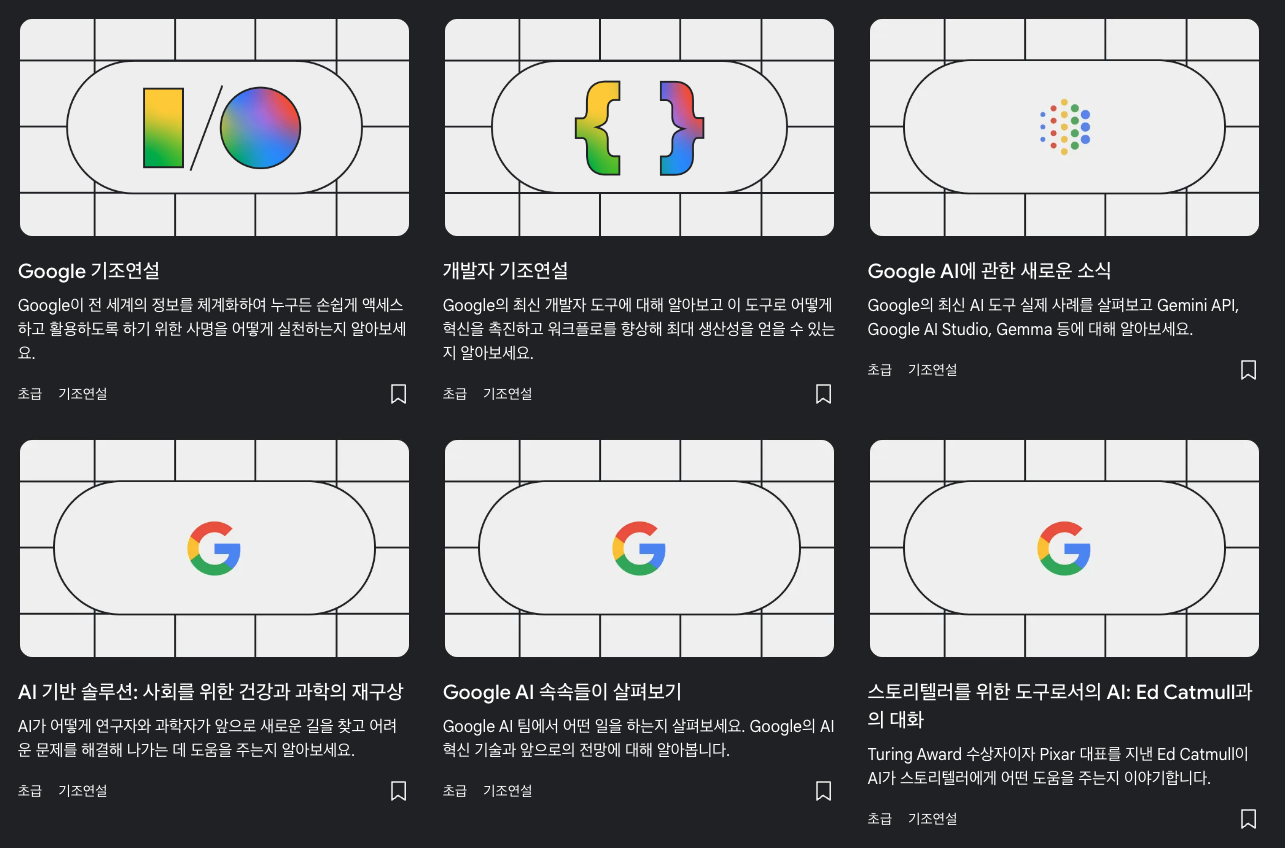
Task: Bookmark the Google AI 속속들이 살펴보기 session
Action: click(x=823, y=791)
